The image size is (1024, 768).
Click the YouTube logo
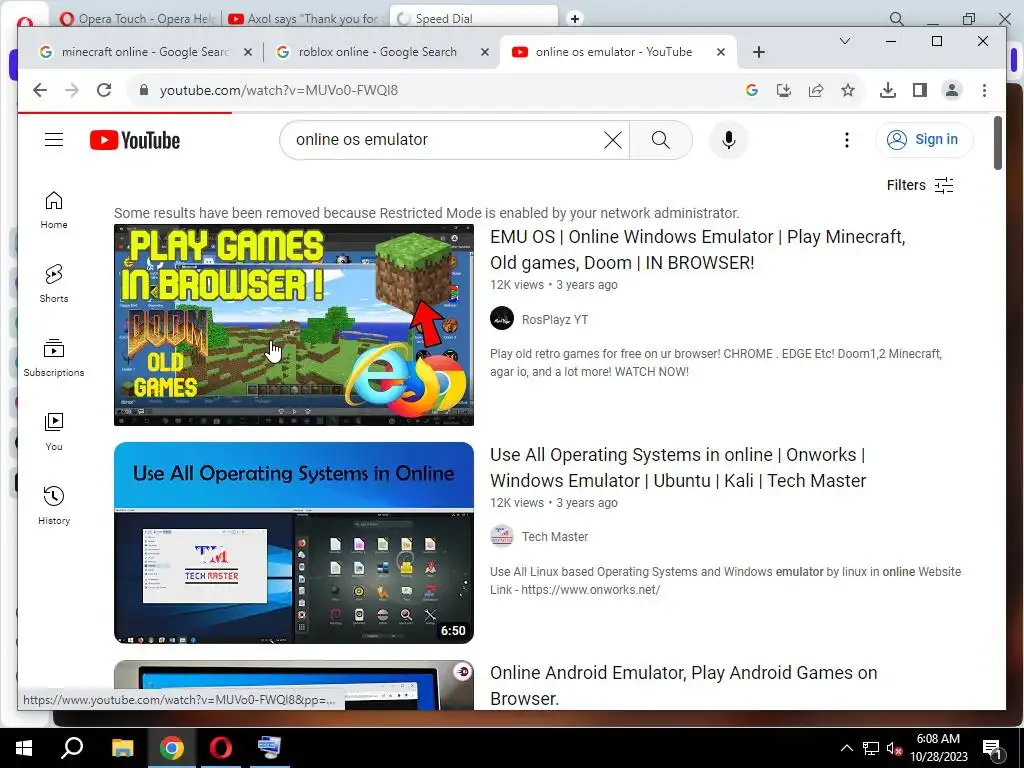(x=135, y=140)
